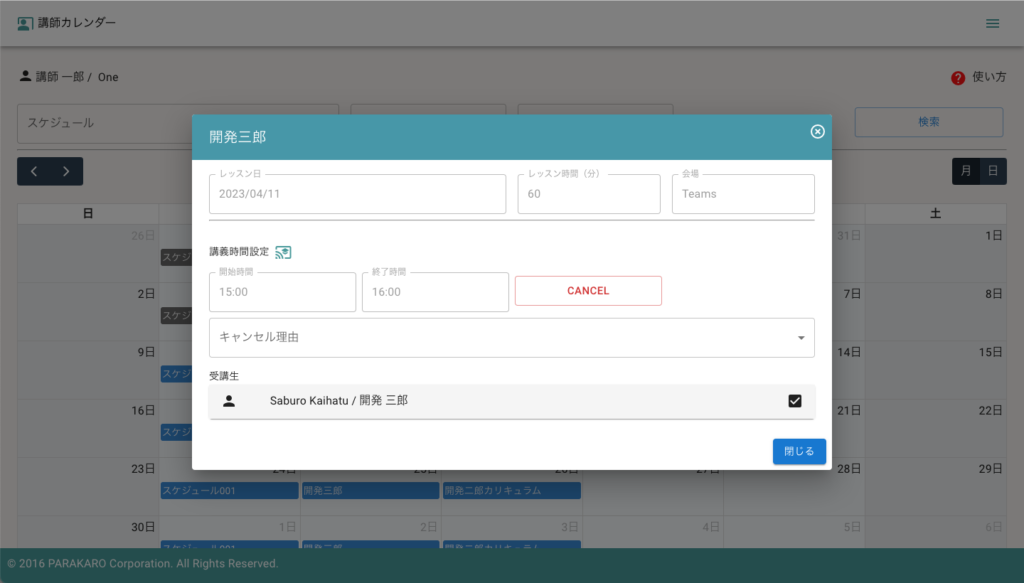Open the hamburger menu in the header

(992, 23)
